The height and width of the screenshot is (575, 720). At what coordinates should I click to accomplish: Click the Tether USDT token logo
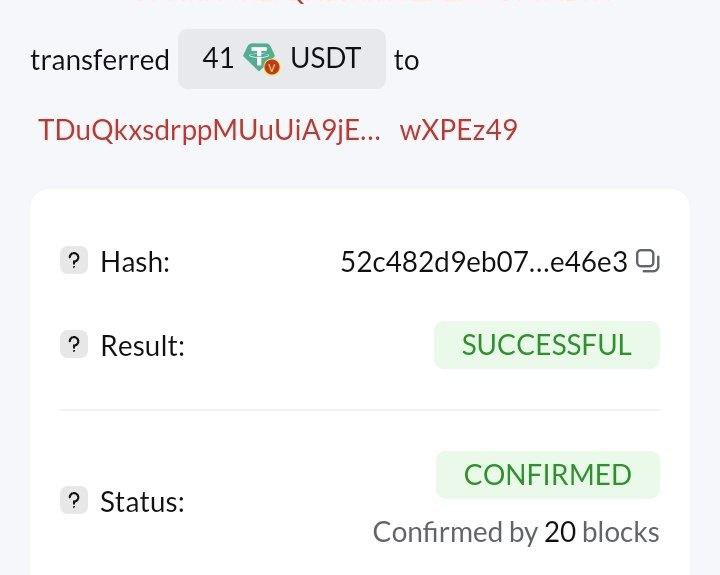(262, 60)
